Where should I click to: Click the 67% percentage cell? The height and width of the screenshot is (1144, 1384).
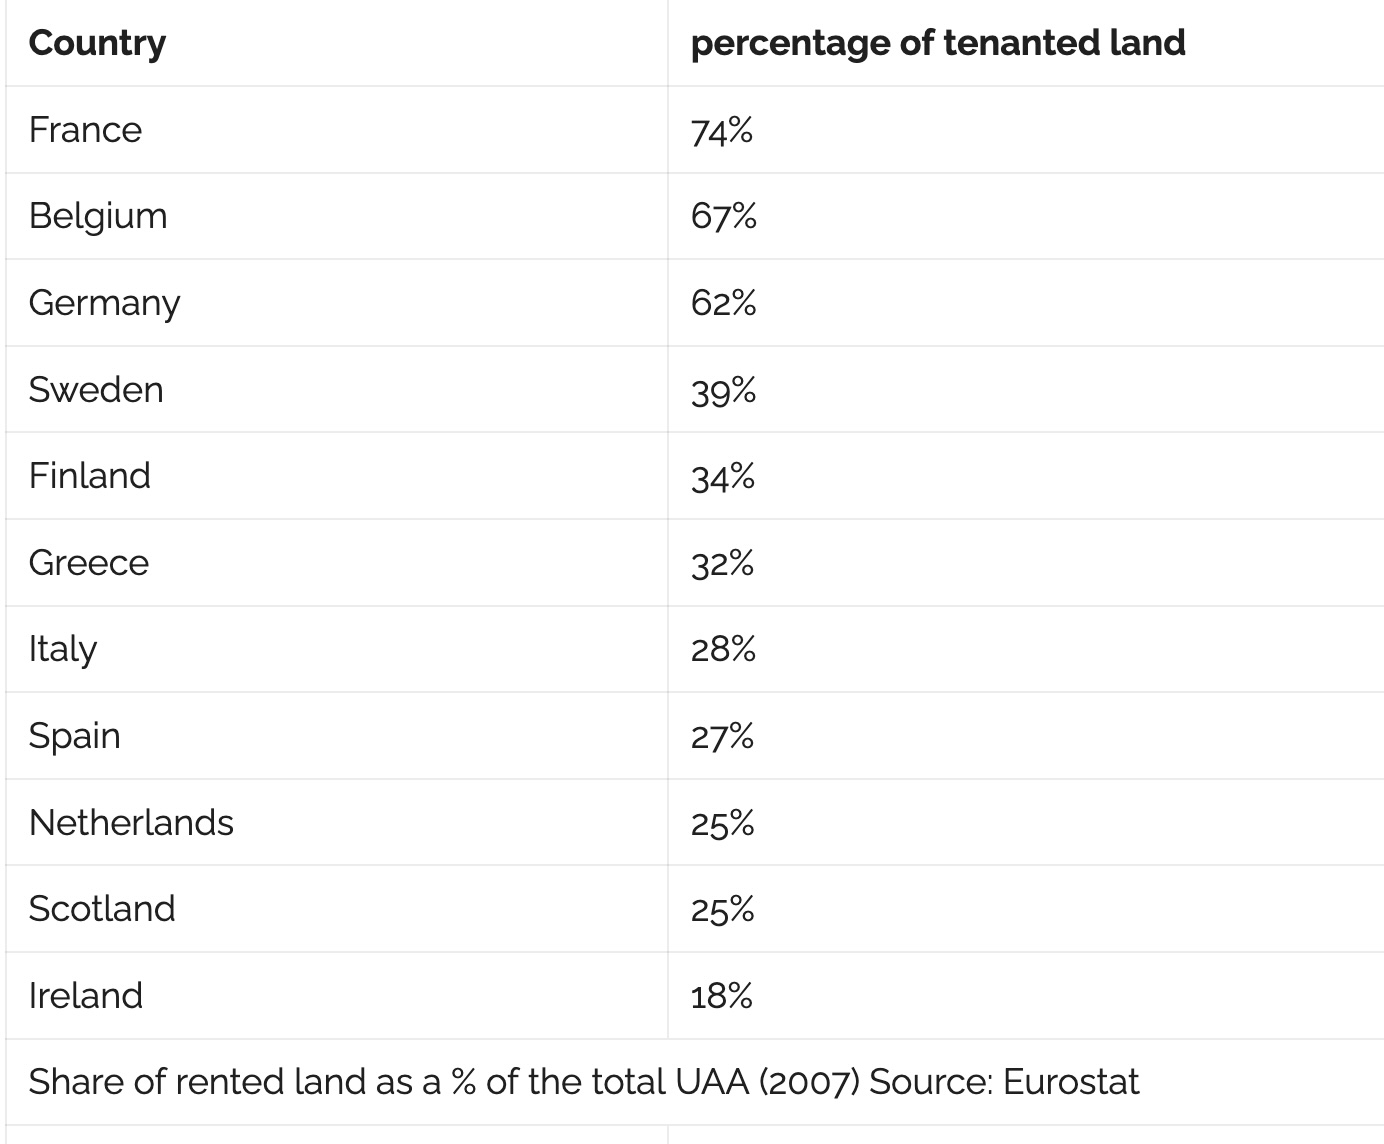[723, 217]
